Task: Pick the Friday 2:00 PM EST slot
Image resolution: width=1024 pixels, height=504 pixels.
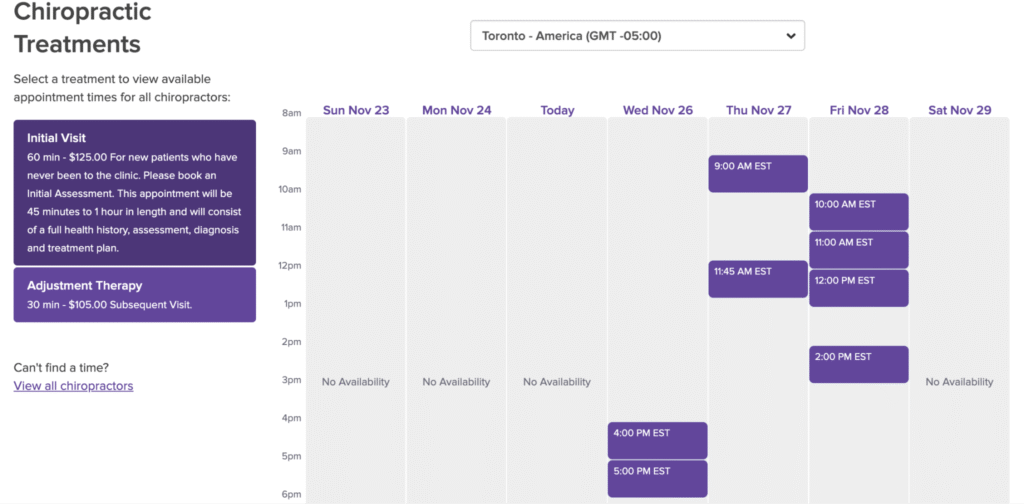Action: [x=859, y=364]
